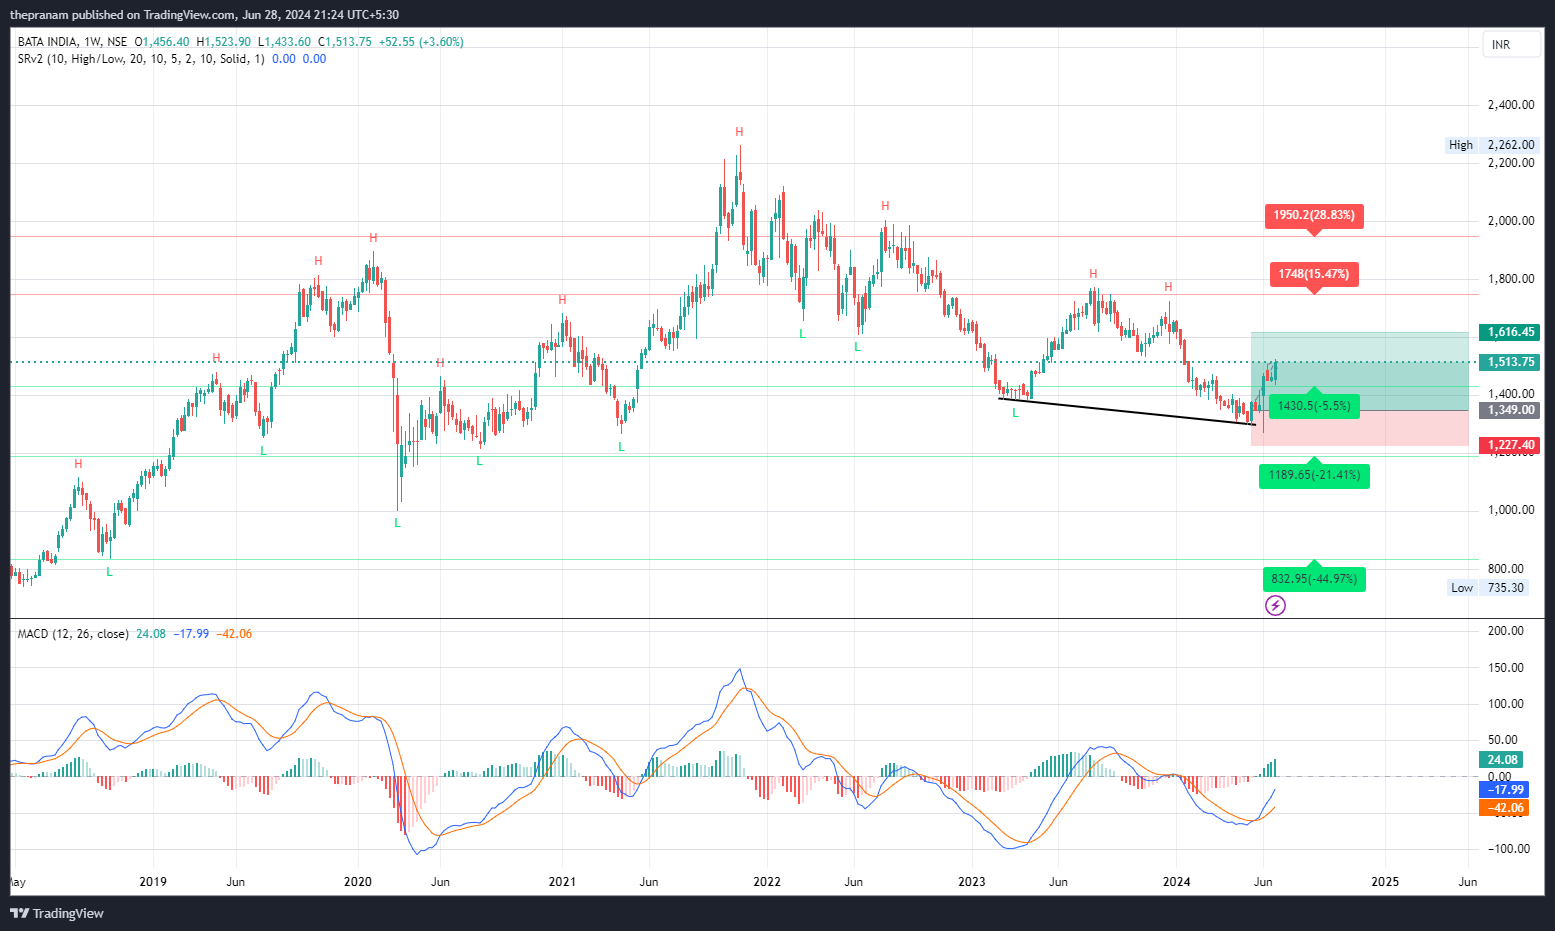Click 2025 on the time axis
The image size is (1555, 931).
(x=1385, y=882)
